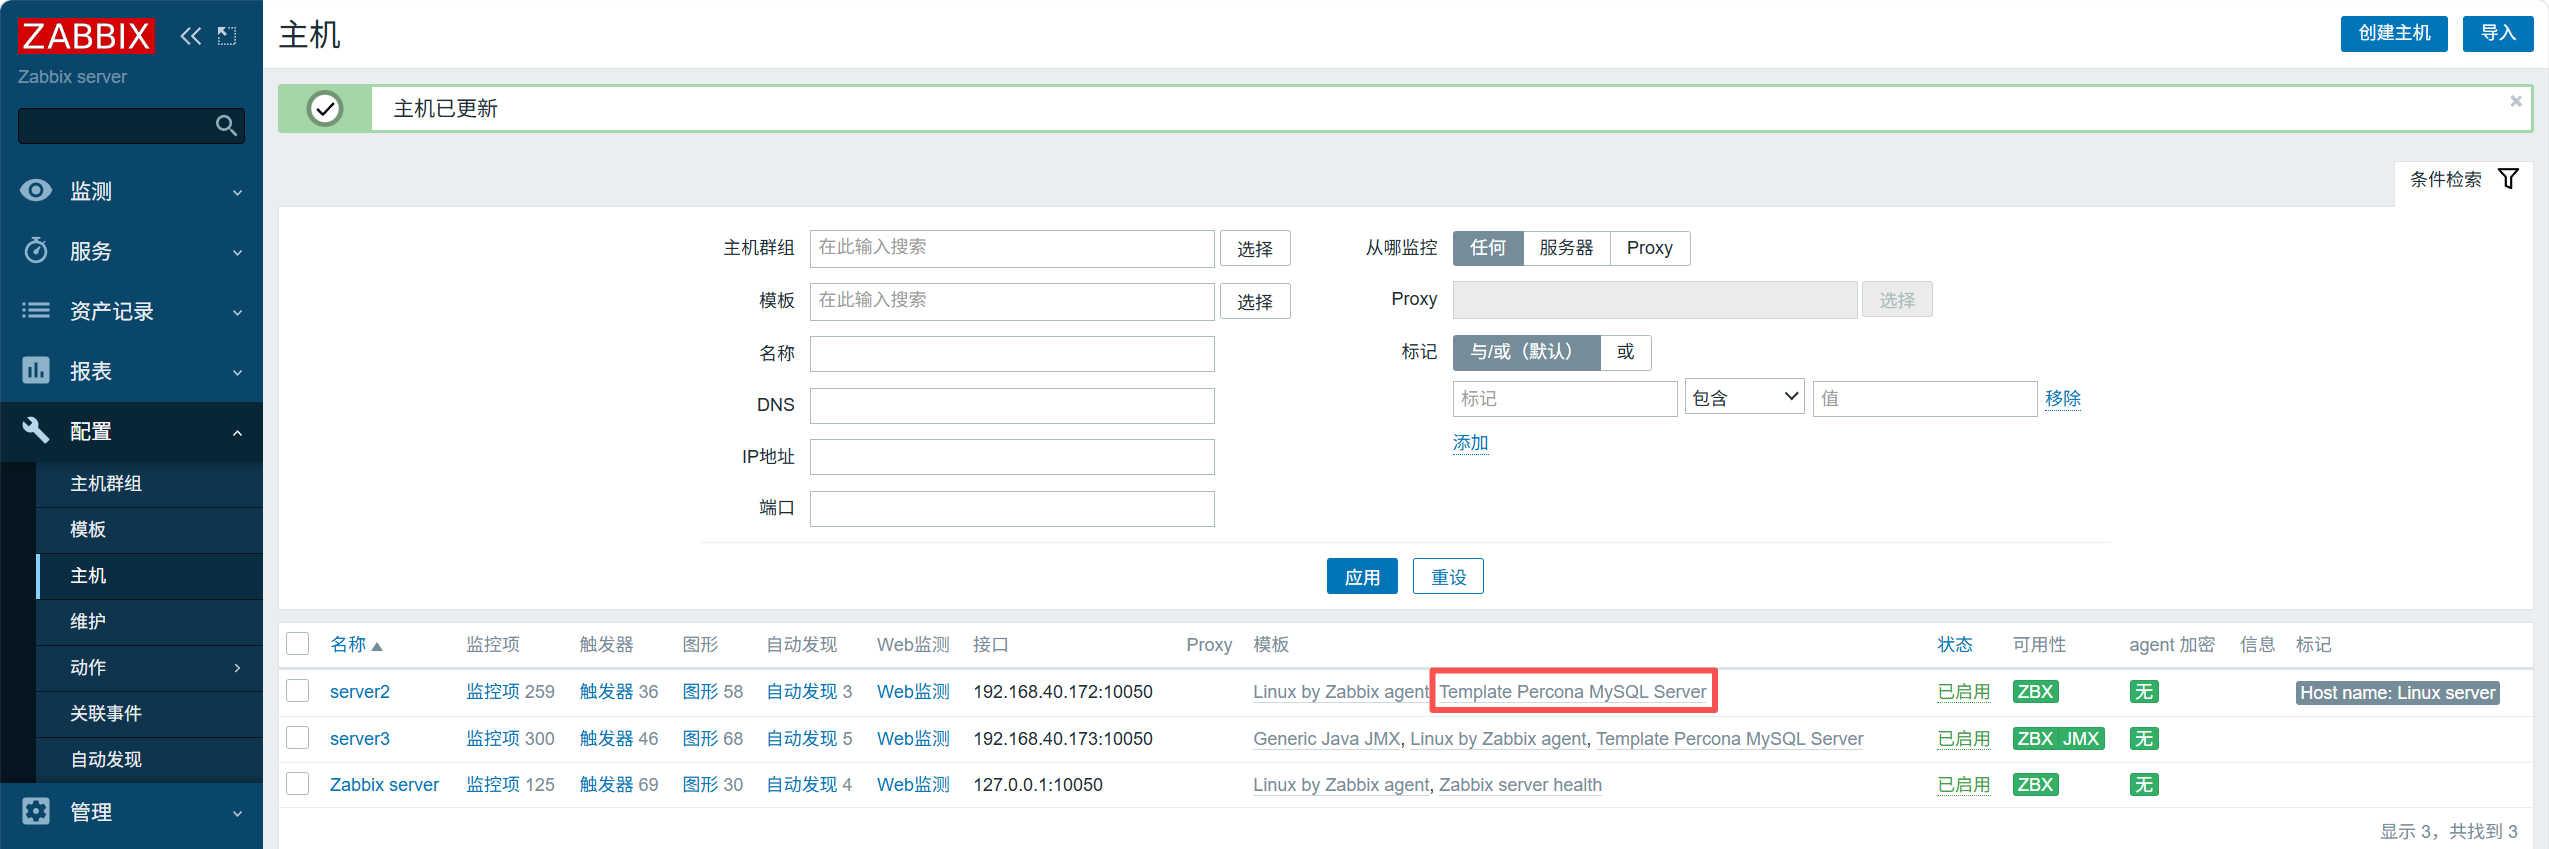Click encryption 无 badge for Zabbix server

(2144, 785)
